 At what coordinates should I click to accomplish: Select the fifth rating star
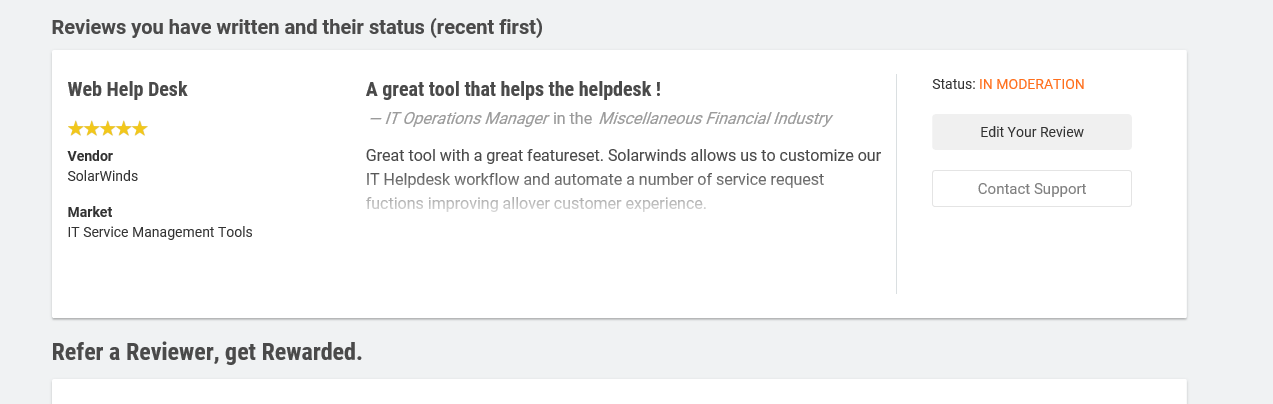pos(140,129)
